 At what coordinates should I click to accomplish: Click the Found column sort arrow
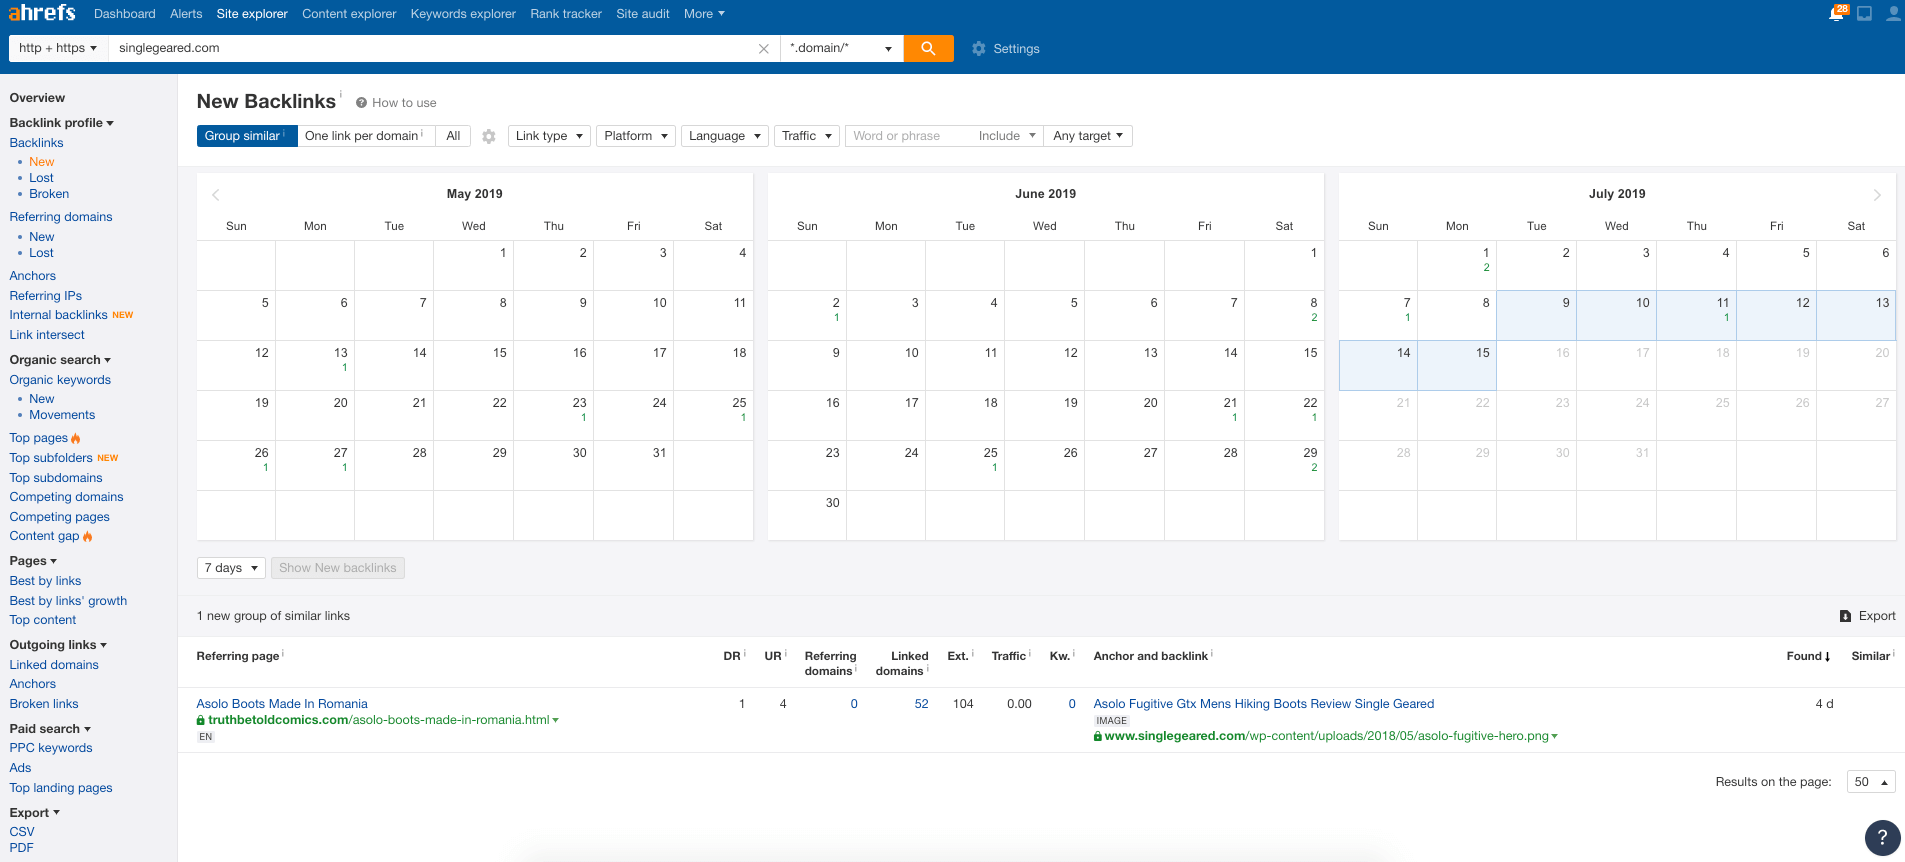(x=1827, y=657)
